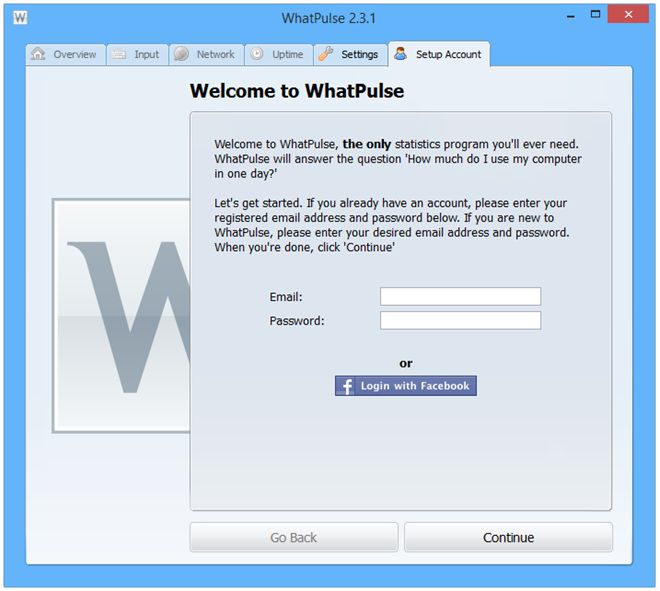Screen dimensions: 660x591
Task: Focus the Email input field
Action: (x=460, y=296)
